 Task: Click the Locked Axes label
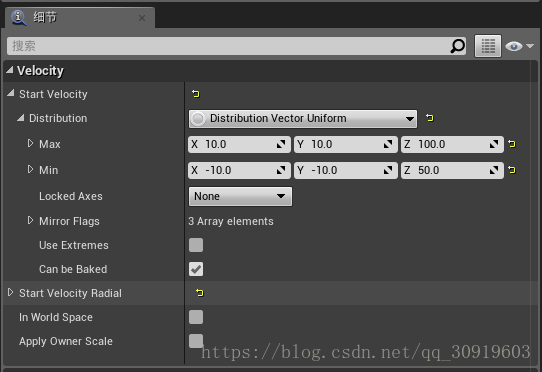pyautogui.click(x=71, y=196)
